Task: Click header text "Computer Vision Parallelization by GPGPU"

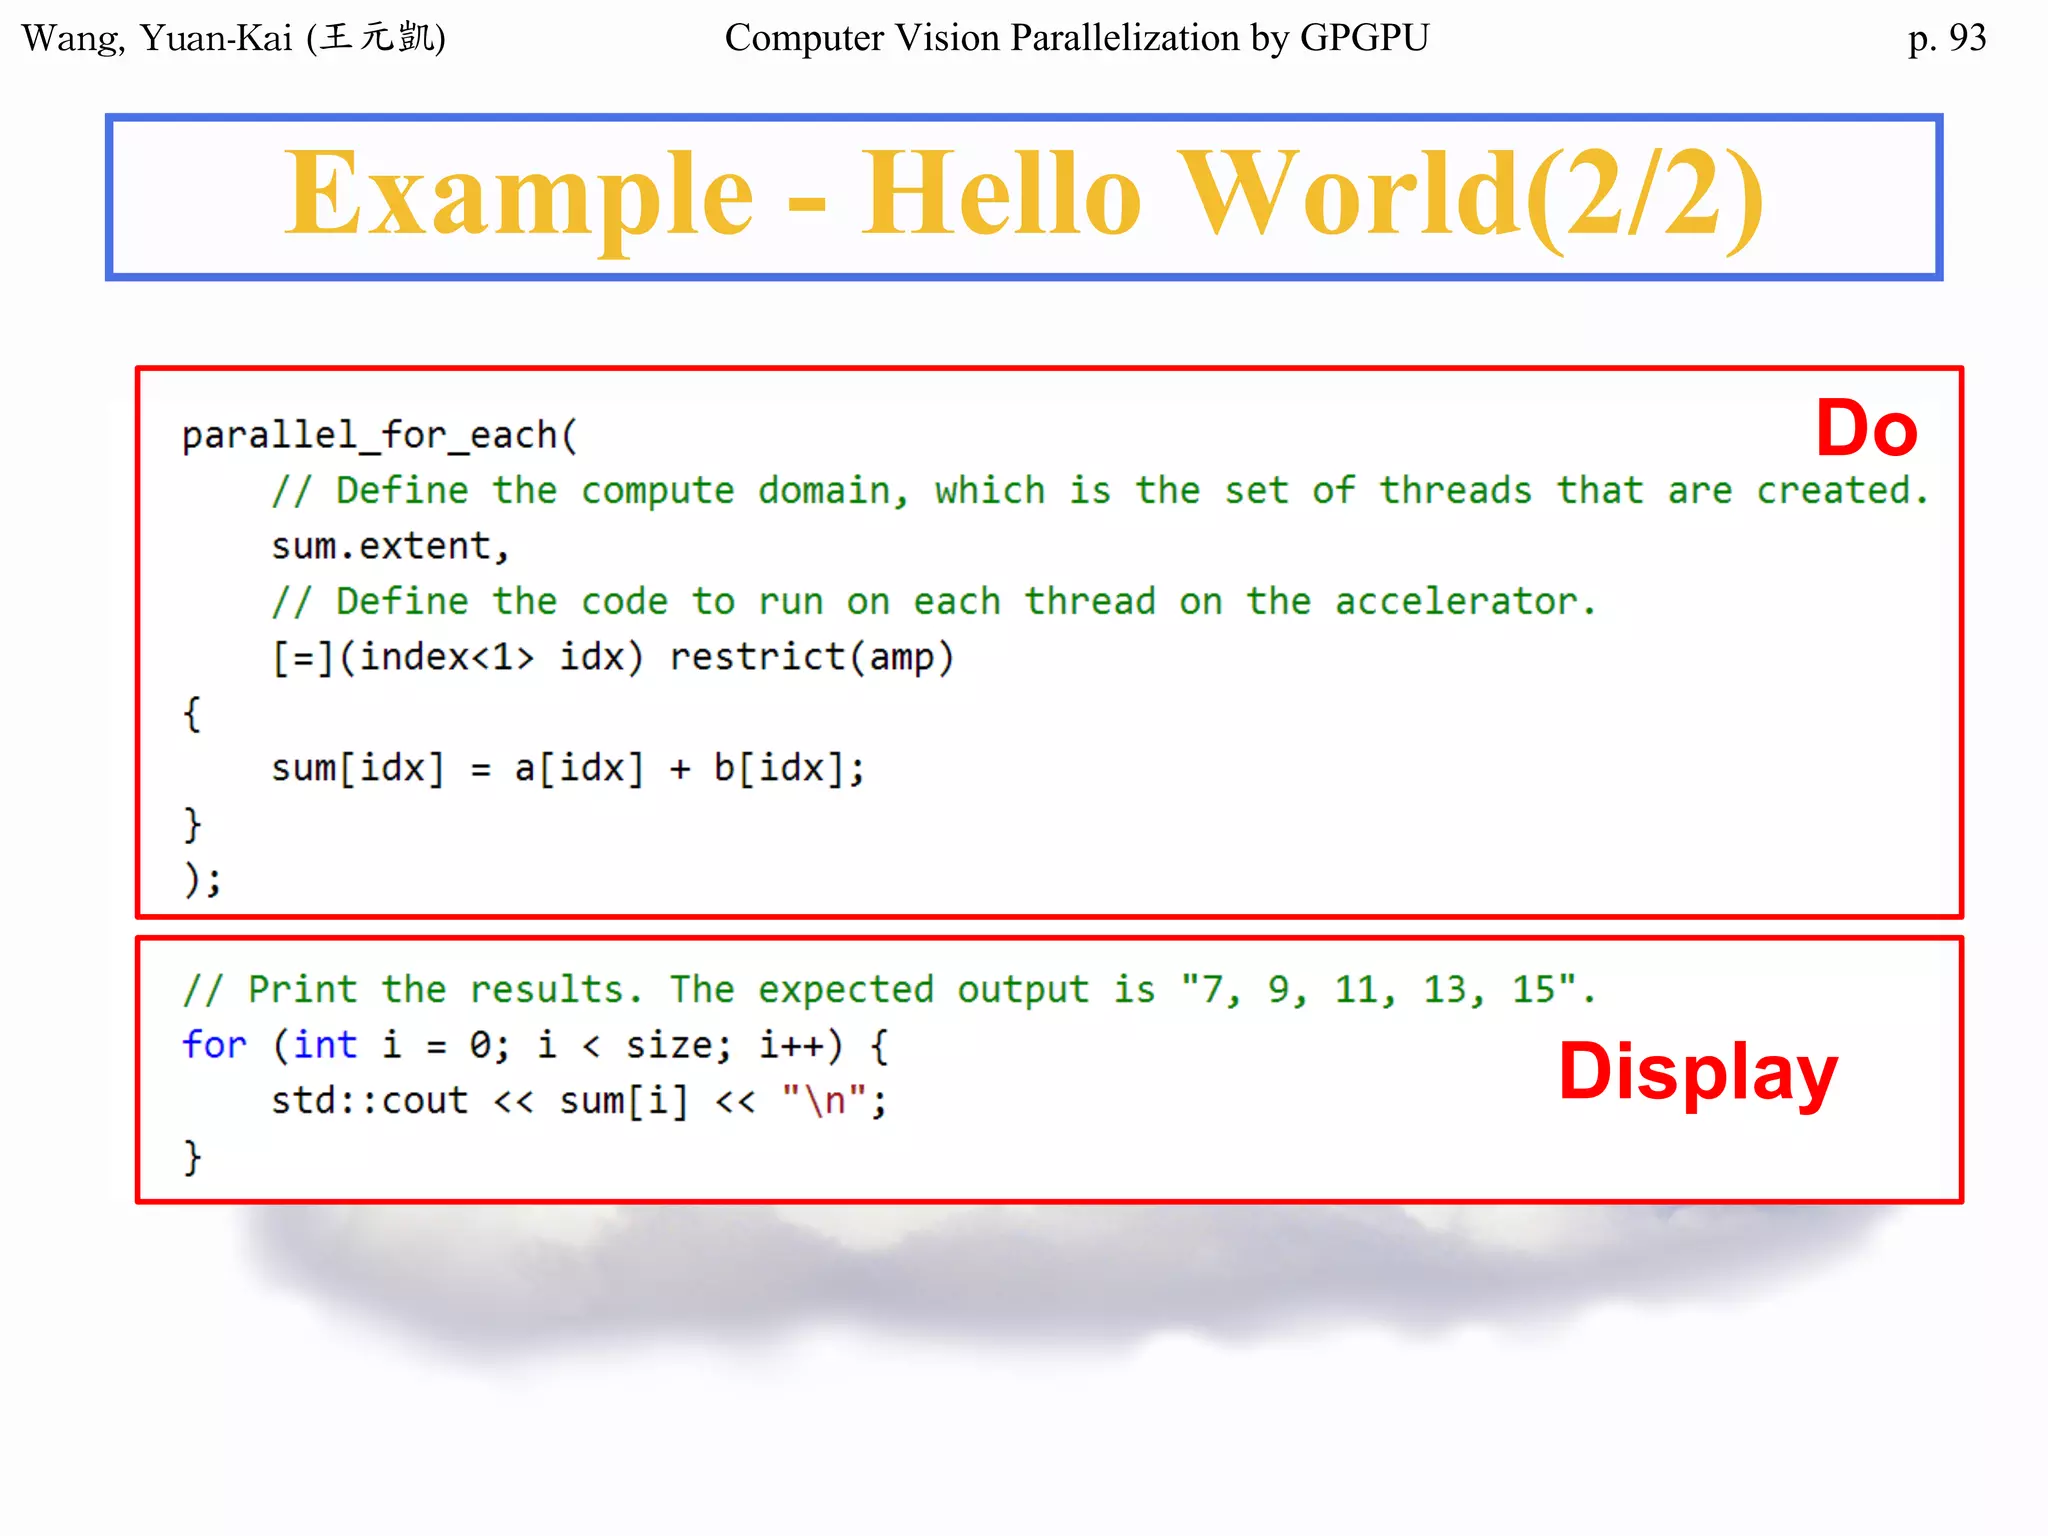Action: (x=1076, y=38)
